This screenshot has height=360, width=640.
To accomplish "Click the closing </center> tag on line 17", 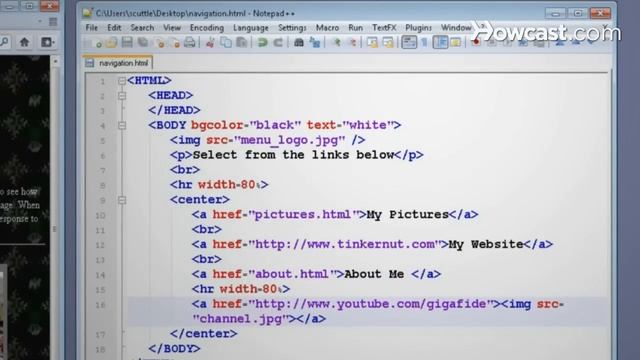I will click(203, 334).
